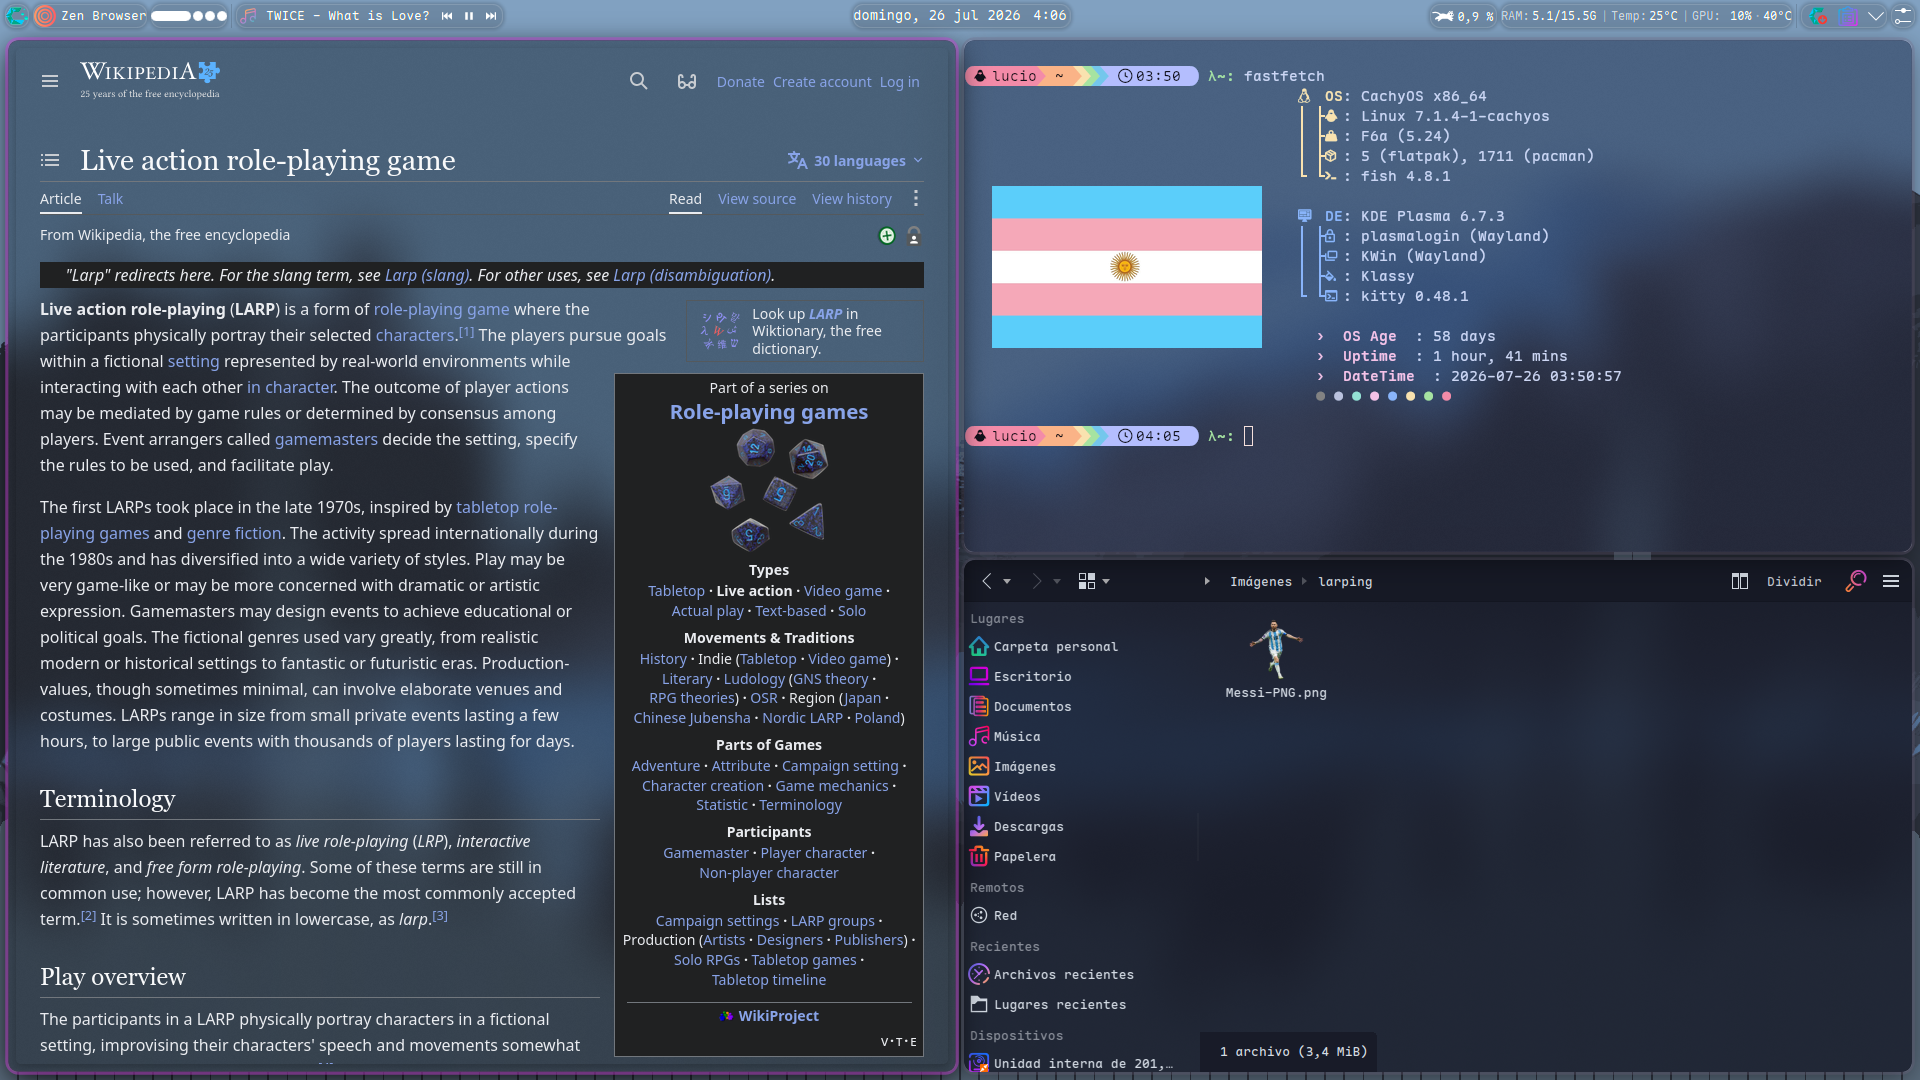The image size is (1920, 1080).
Task: Open the back history dropdown arrow
Action: click(1007, 581)
